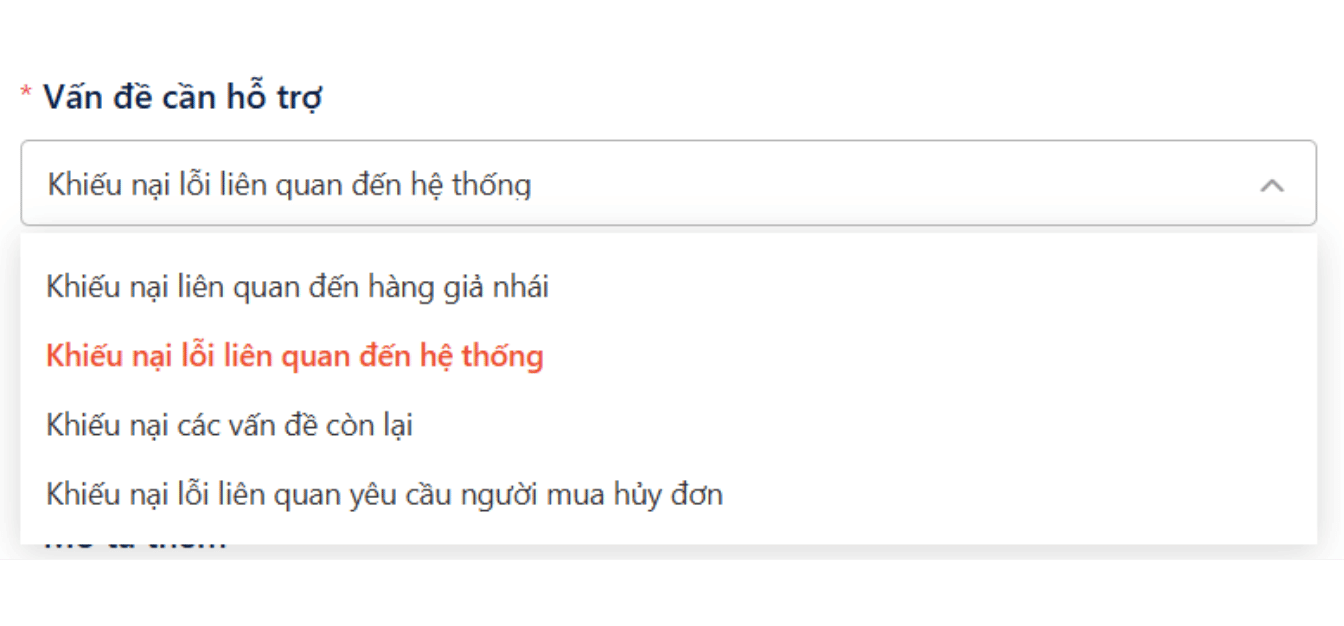Click the 'Vấn đề cần hỗ trợ' combo box

point(668,183)
